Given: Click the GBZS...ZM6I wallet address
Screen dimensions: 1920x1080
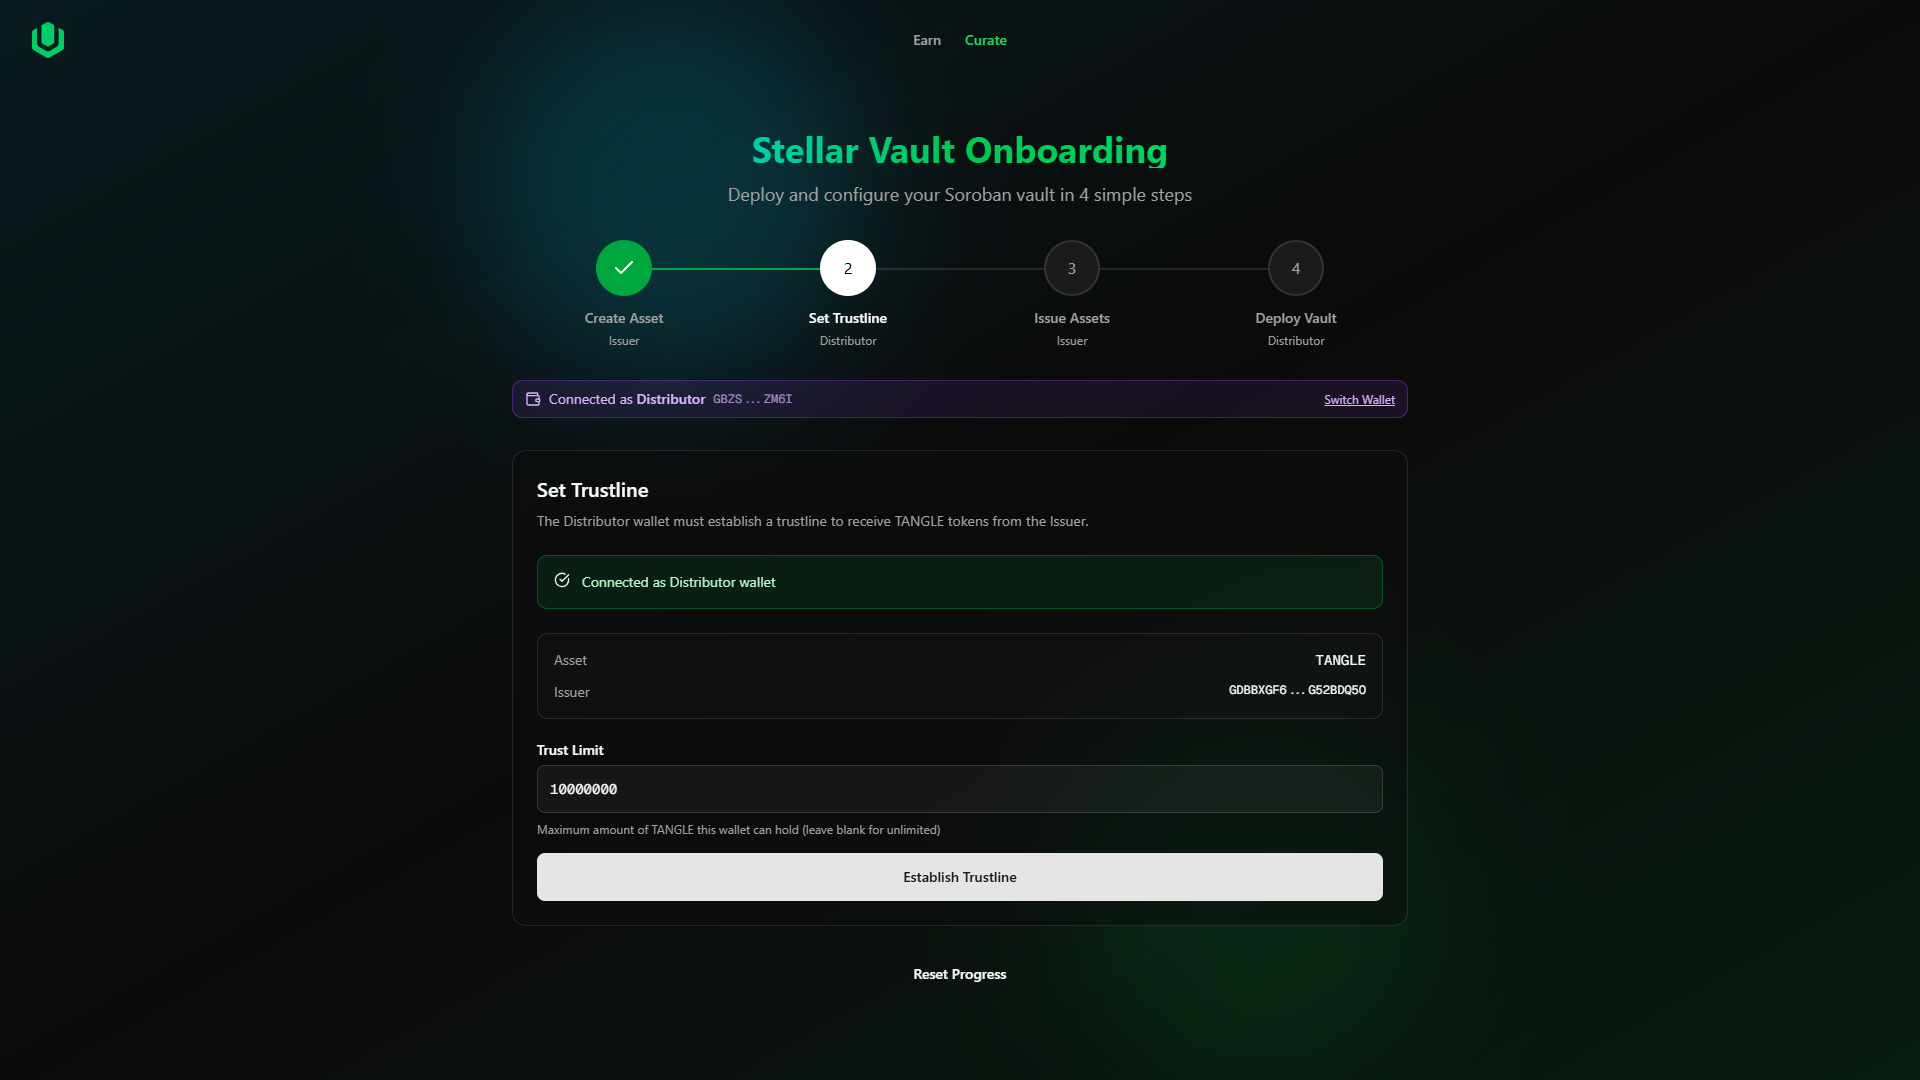Looking at the screenshot, I should point(752,399).
